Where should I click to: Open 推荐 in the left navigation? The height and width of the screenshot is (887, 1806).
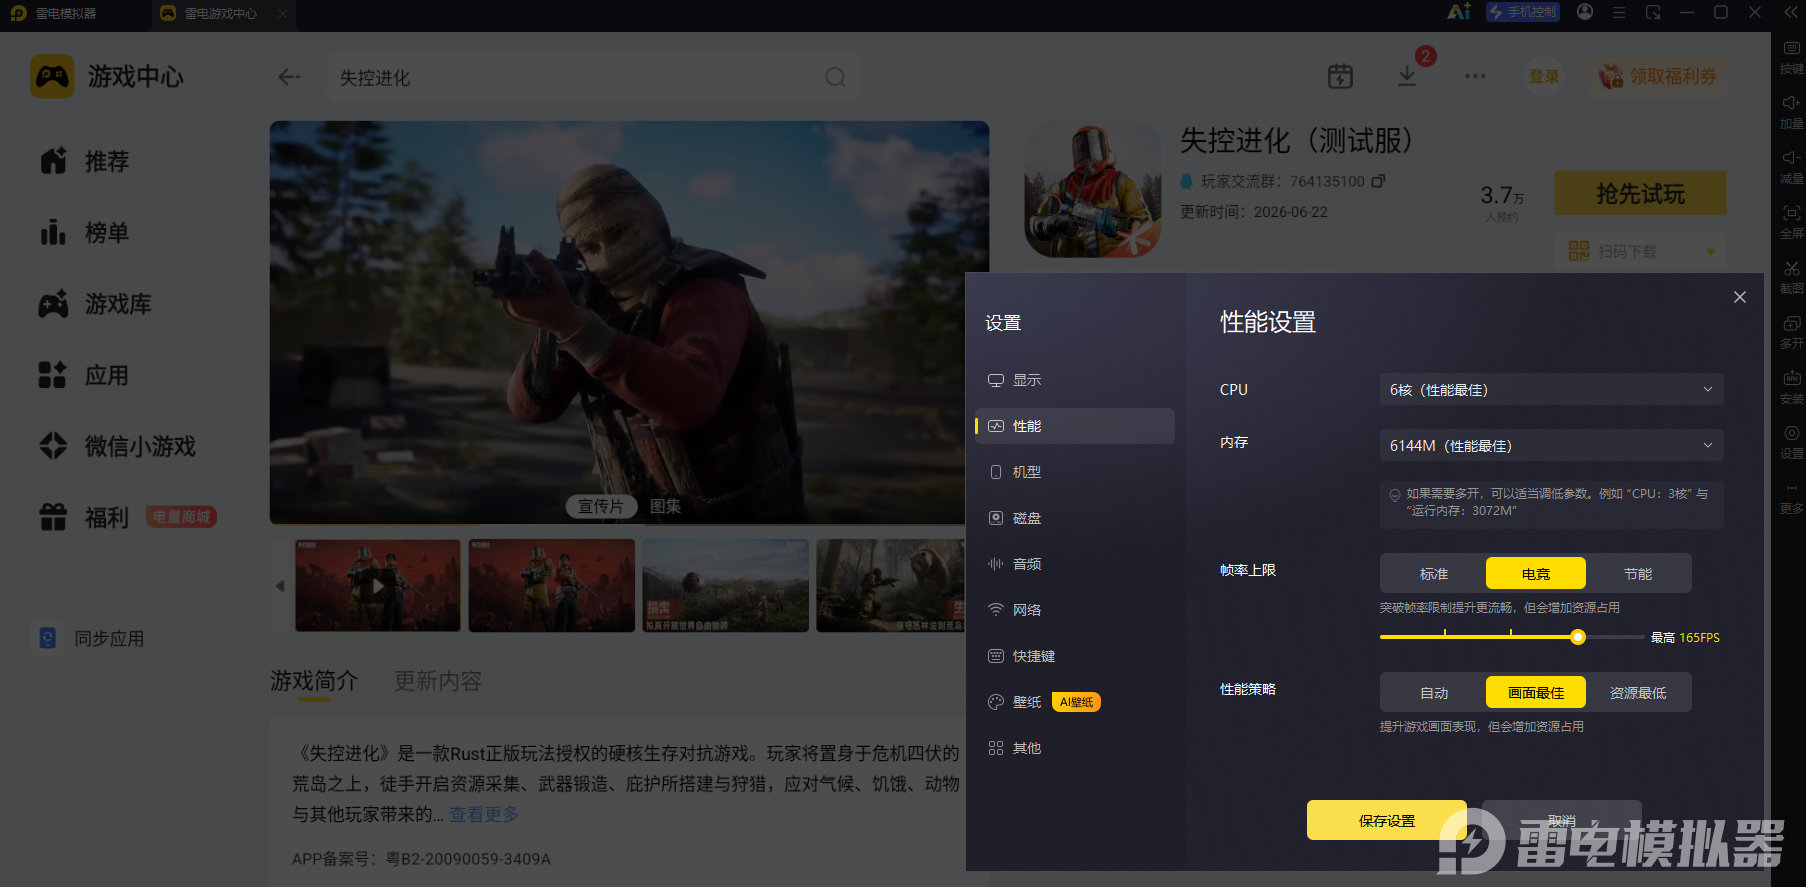click(85, 161)
